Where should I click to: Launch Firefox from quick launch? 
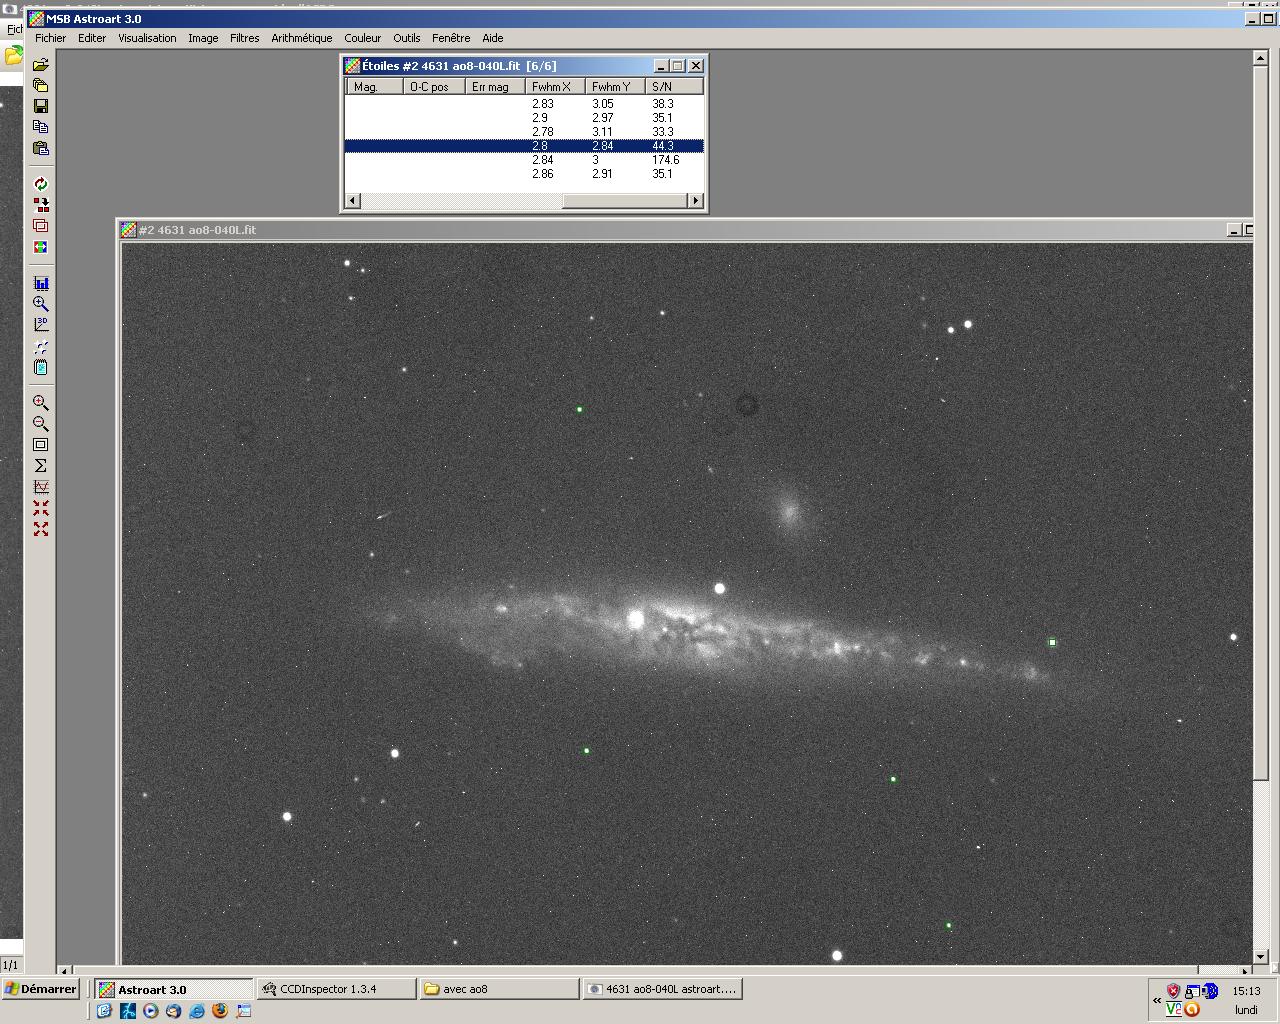coord(220,1011)
